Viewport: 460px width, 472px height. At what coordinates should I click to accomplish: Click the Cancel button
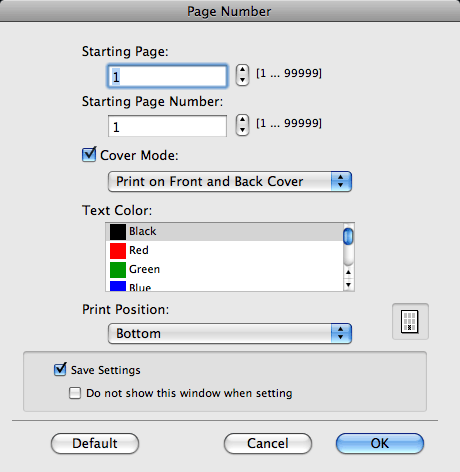[x=268, y=443]
